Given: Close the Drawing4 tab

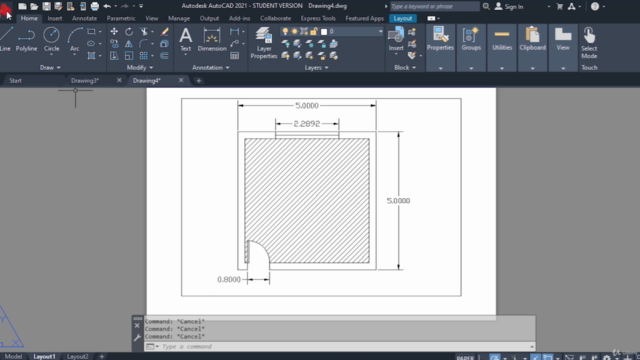Looking at the screenshot, I should [x=181, y=80].
